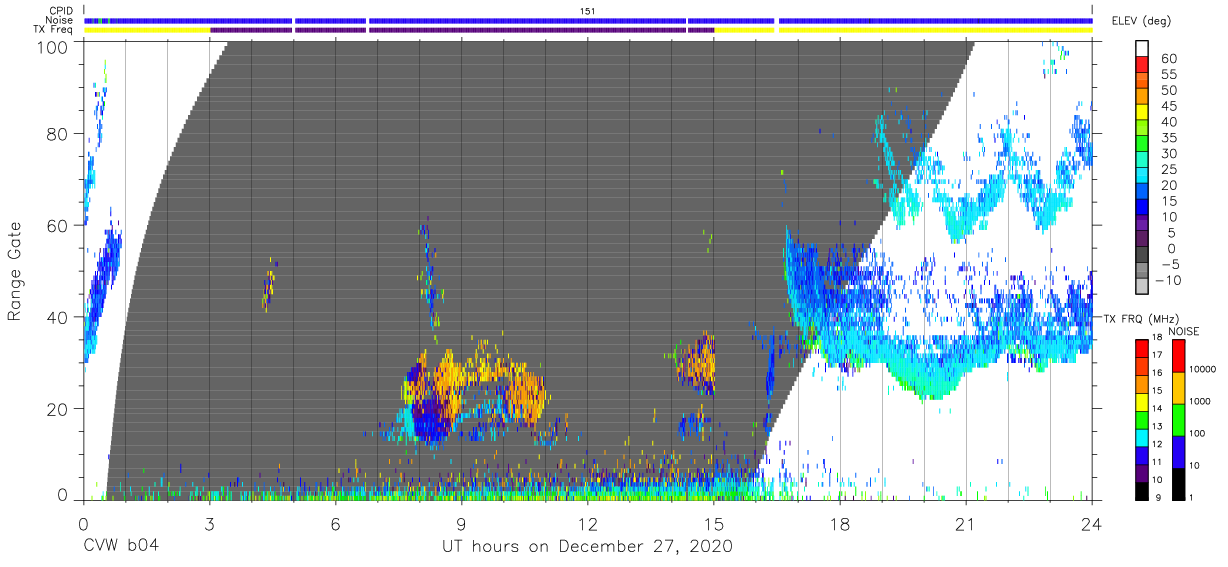Pick the red segment of the ELEV colorbar
The height and width of the screenshot is (567, 1228).
click(1144, 65)
